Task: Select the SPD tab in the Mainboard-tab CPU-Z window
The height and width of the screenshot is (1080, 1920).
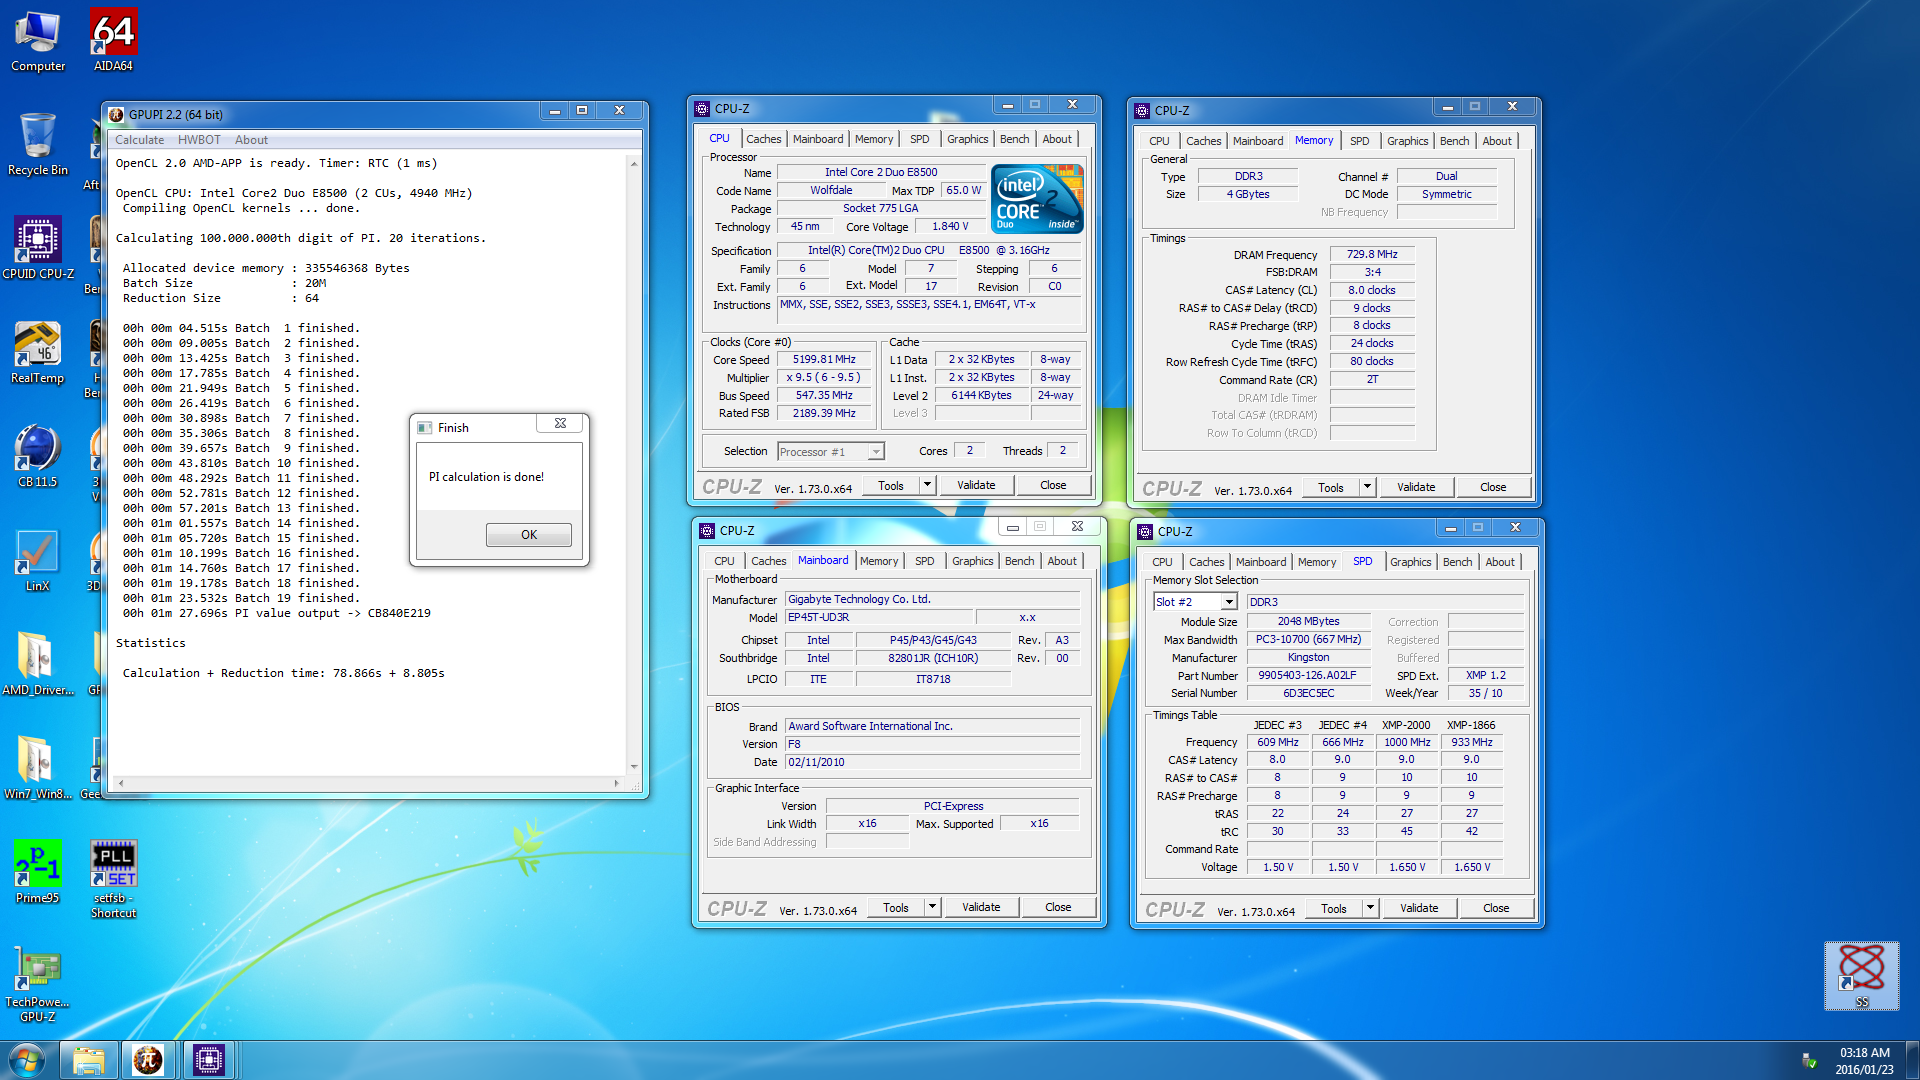Action: coord(924,561)
